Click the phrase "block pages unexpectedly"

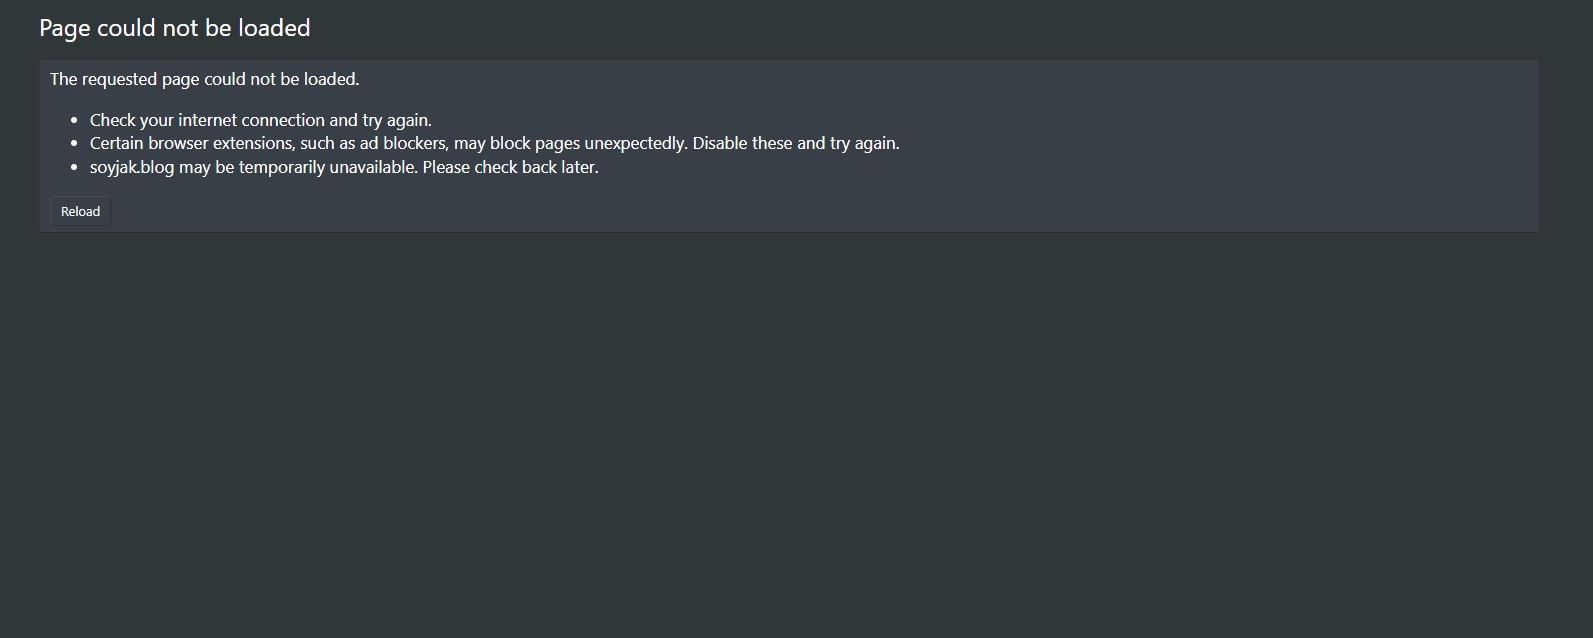click(588, 143)
